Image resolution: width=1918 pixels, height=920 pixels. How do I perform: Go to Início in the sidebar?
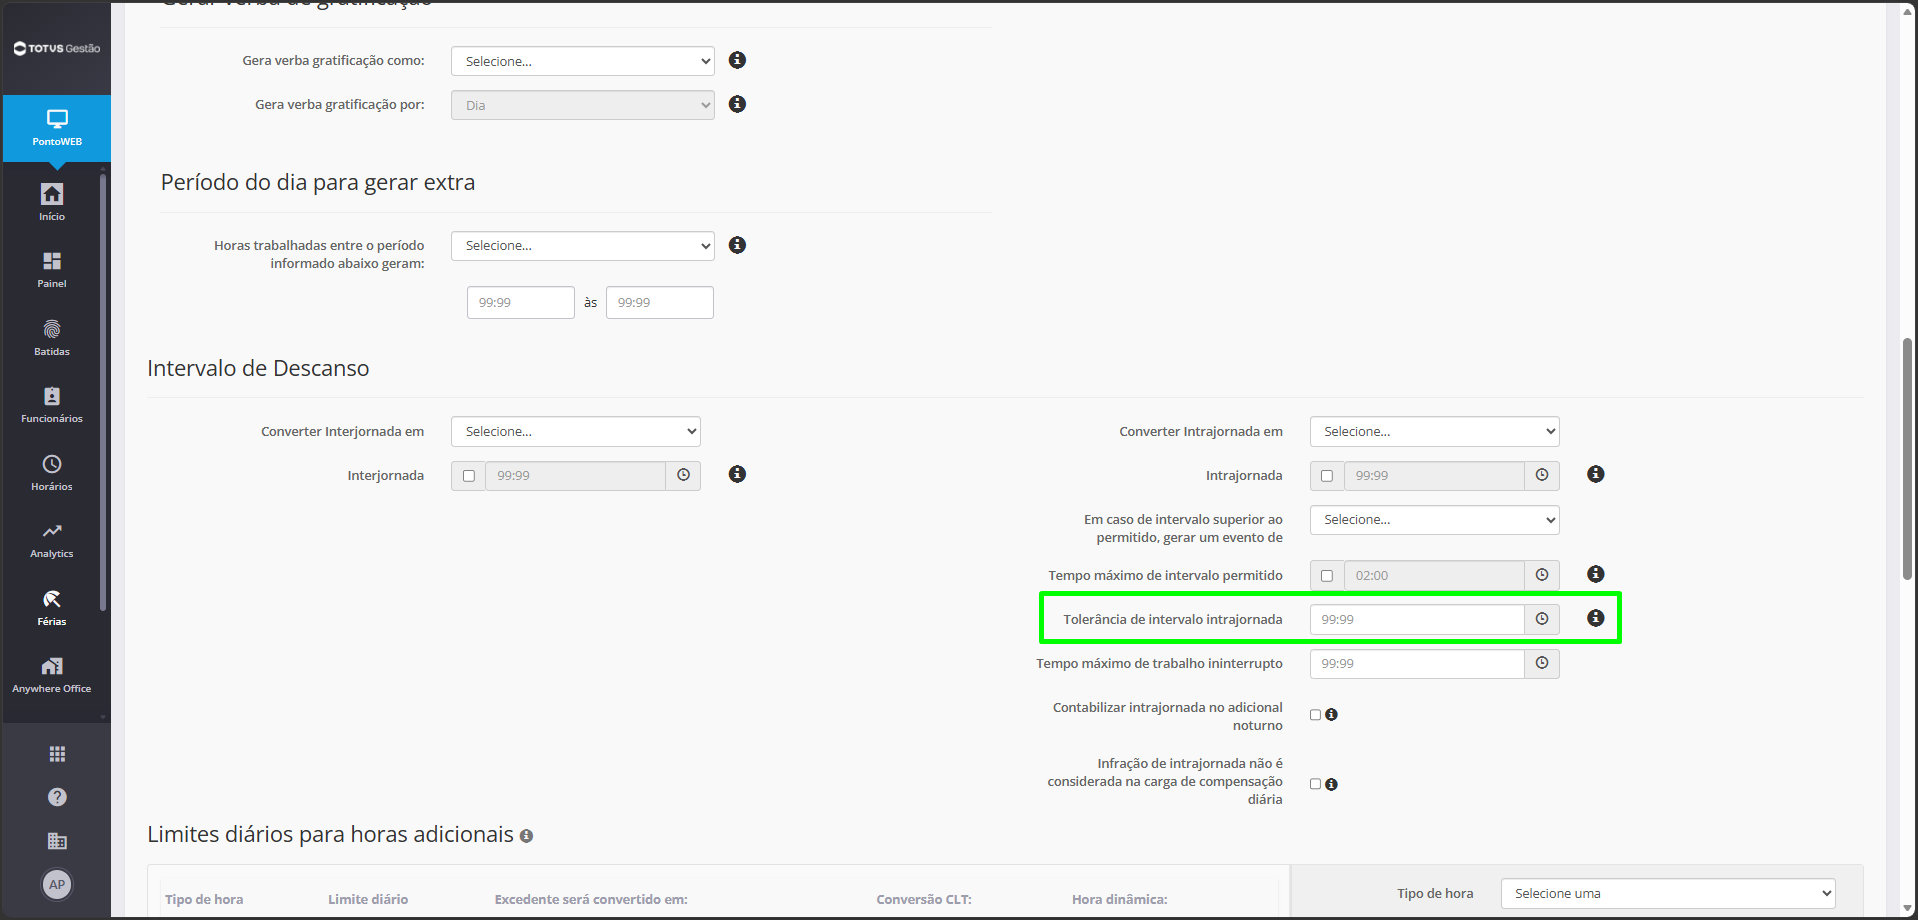click(x=52, y=202)
